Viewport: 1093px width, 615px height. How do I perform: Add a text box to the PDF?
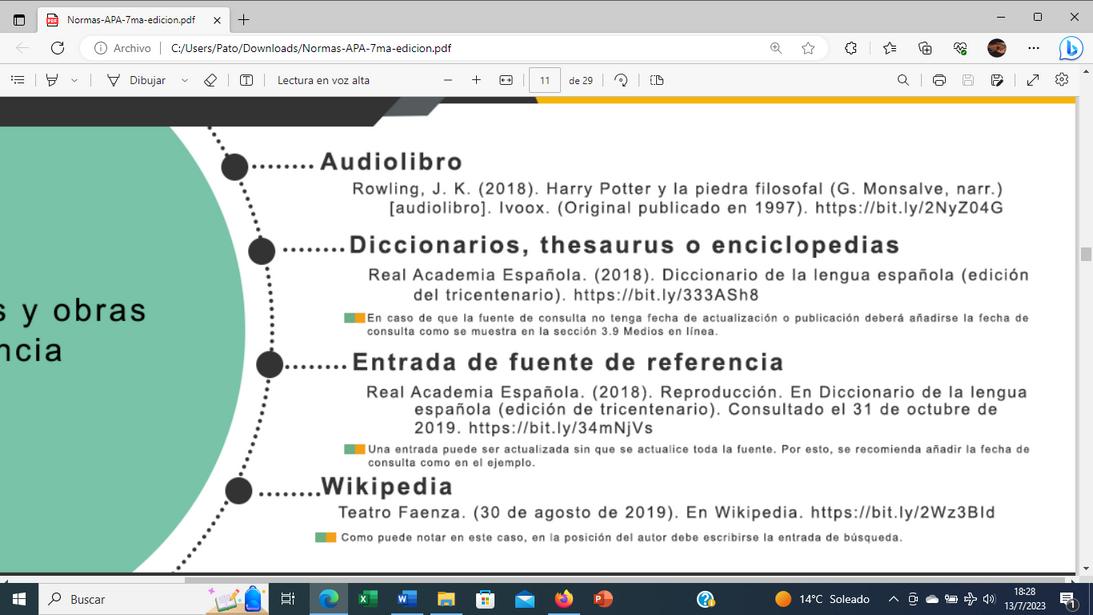(246, 80)
